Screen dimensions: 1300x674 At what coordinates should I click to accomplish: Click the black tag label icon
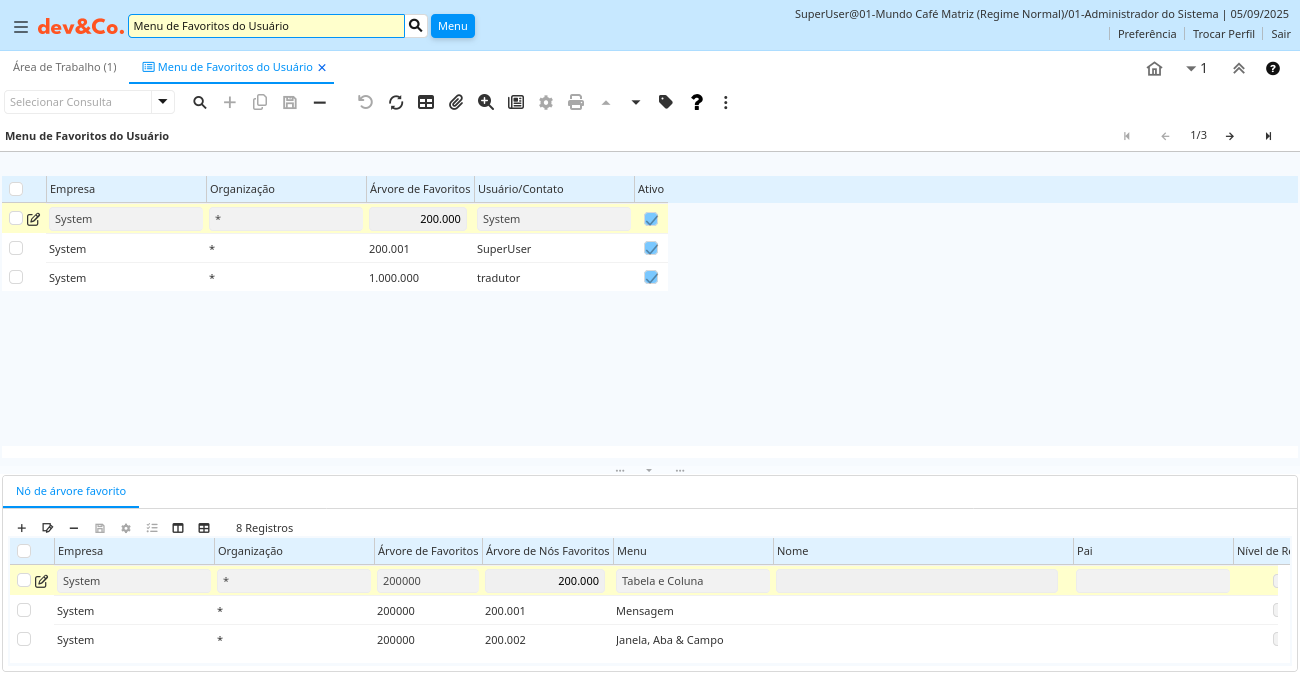tap(666, 102)
